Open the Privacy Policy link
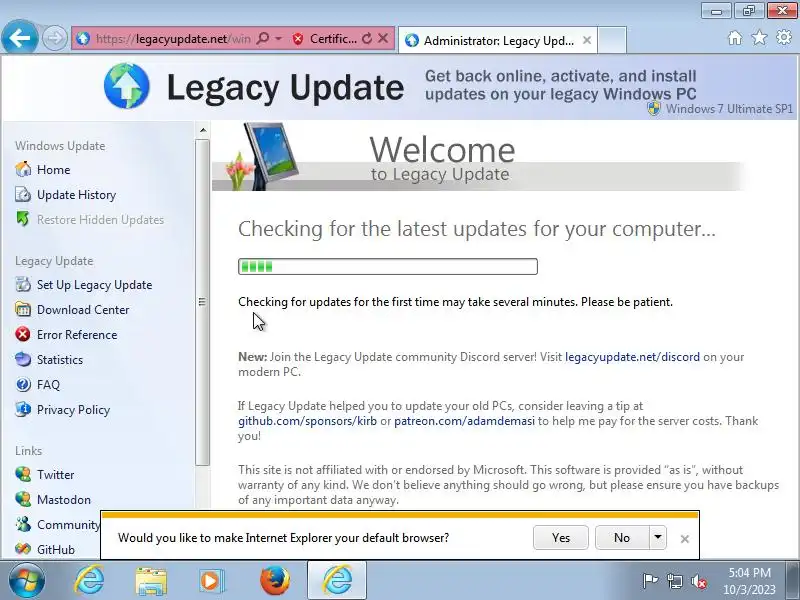This screenshot has height=600, width=800. click(x=73, y=410)
